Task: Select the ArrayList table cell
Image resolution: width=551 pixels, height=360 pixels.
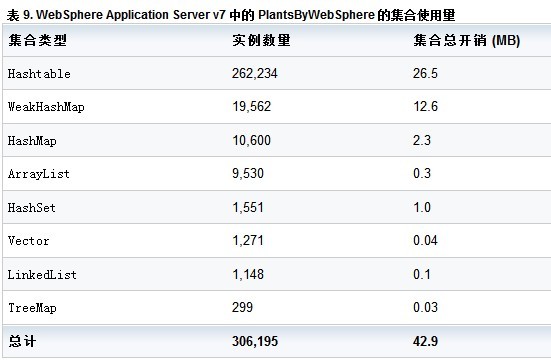Action: [x=39, y=174]
